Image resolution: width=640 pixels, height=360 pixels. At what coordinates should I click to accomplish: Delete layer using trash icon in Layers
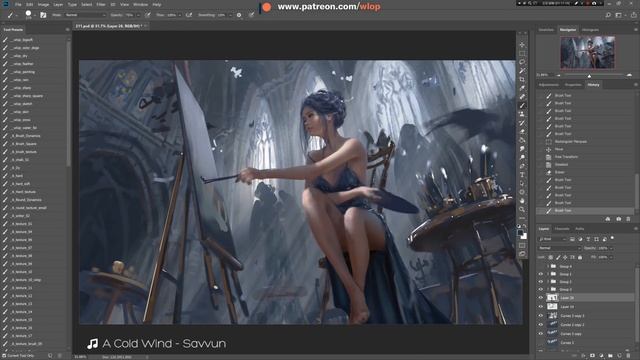point(629,356)
